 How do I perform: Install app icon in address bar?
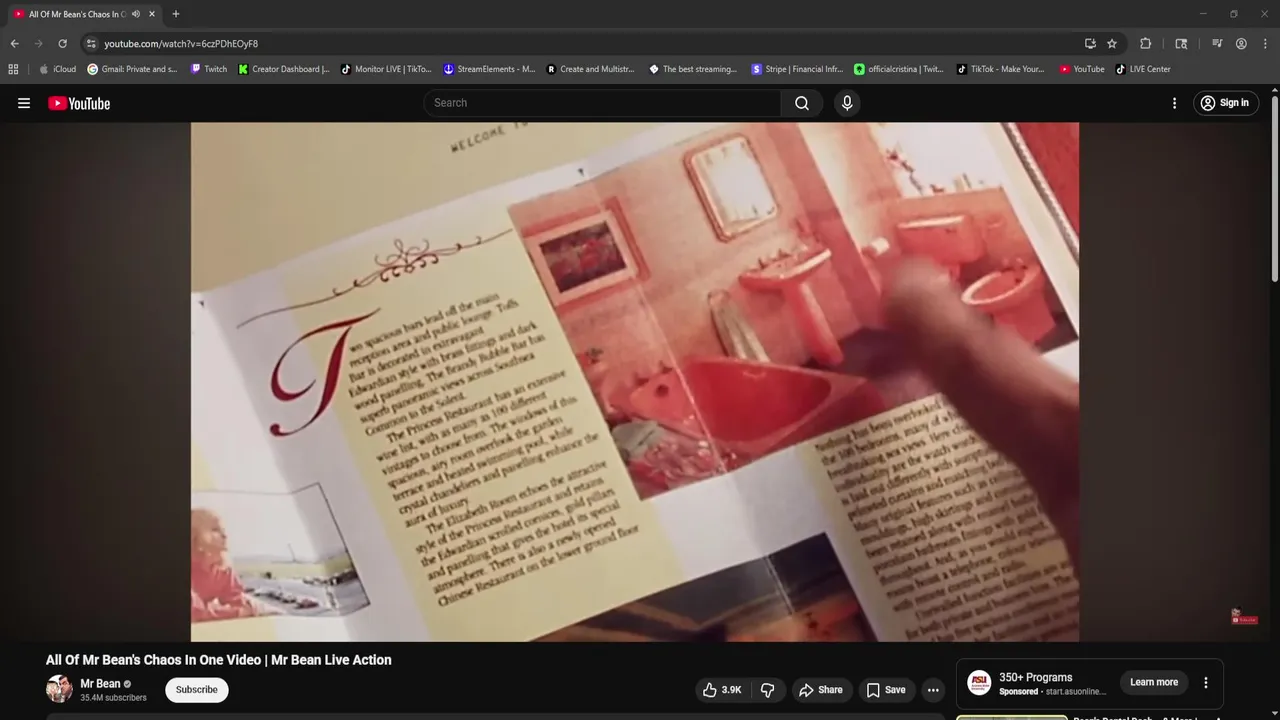[1090, 44]
